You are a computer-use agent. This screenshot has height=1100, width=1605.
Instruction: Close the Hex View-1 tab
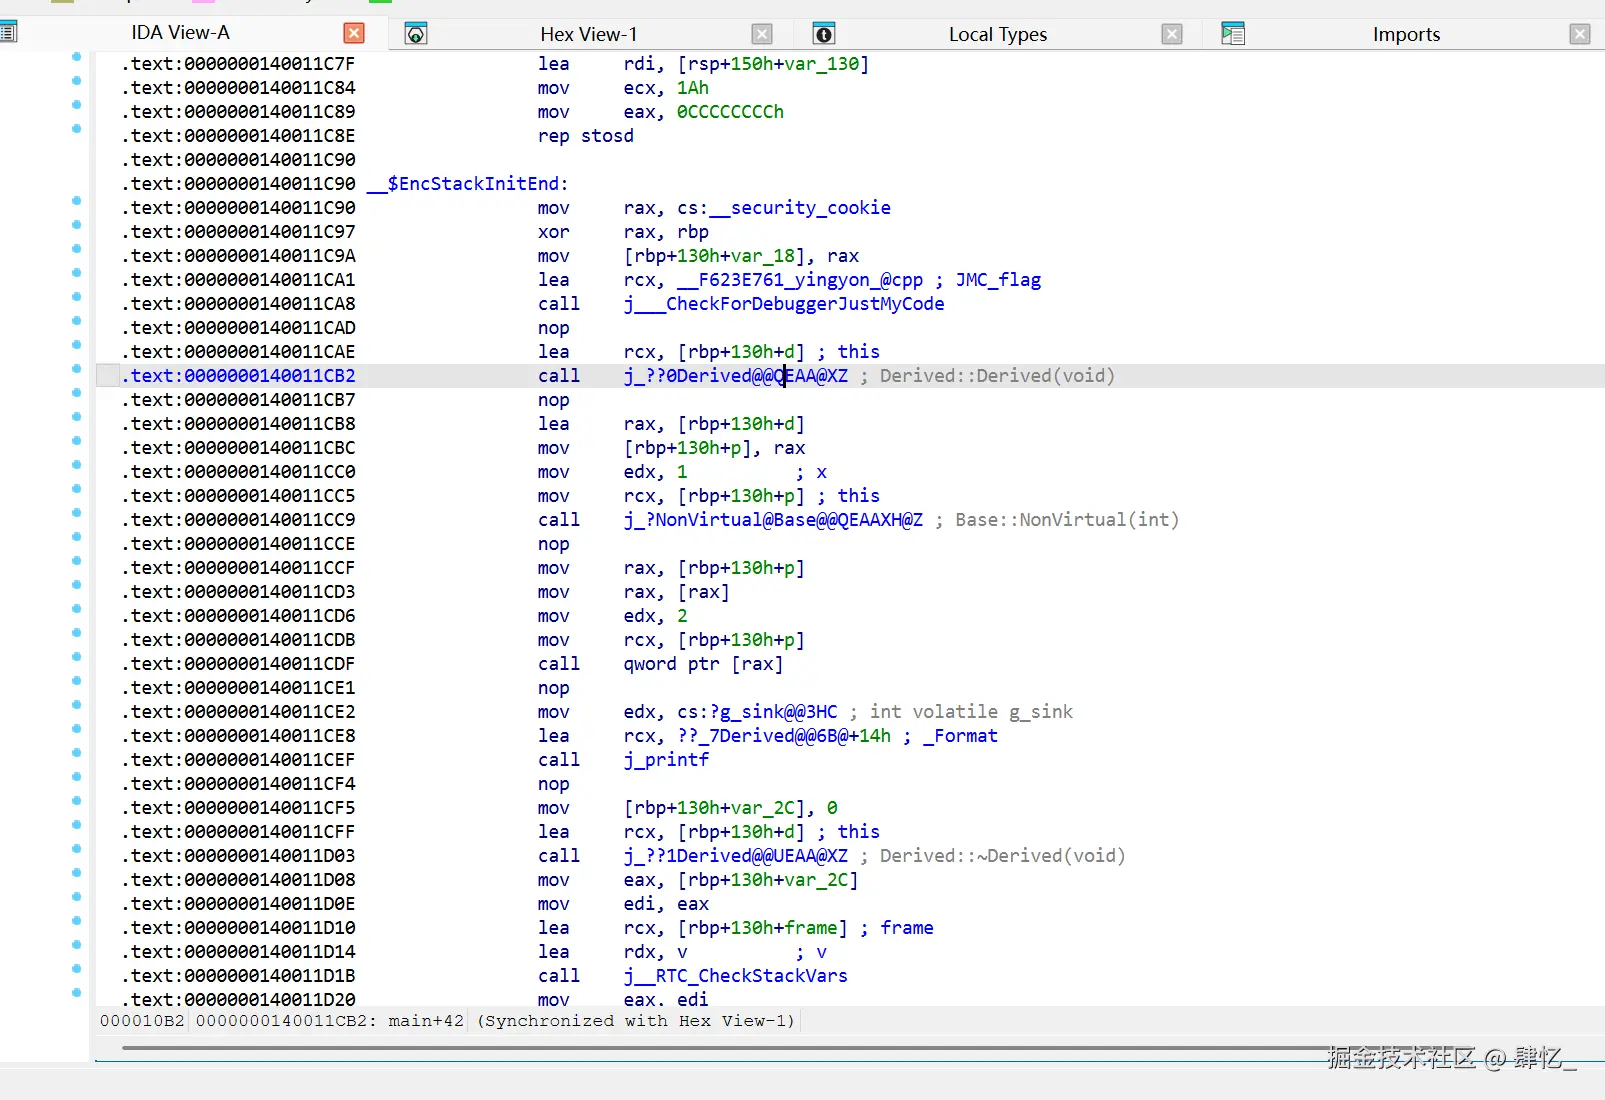pos(762,34)
